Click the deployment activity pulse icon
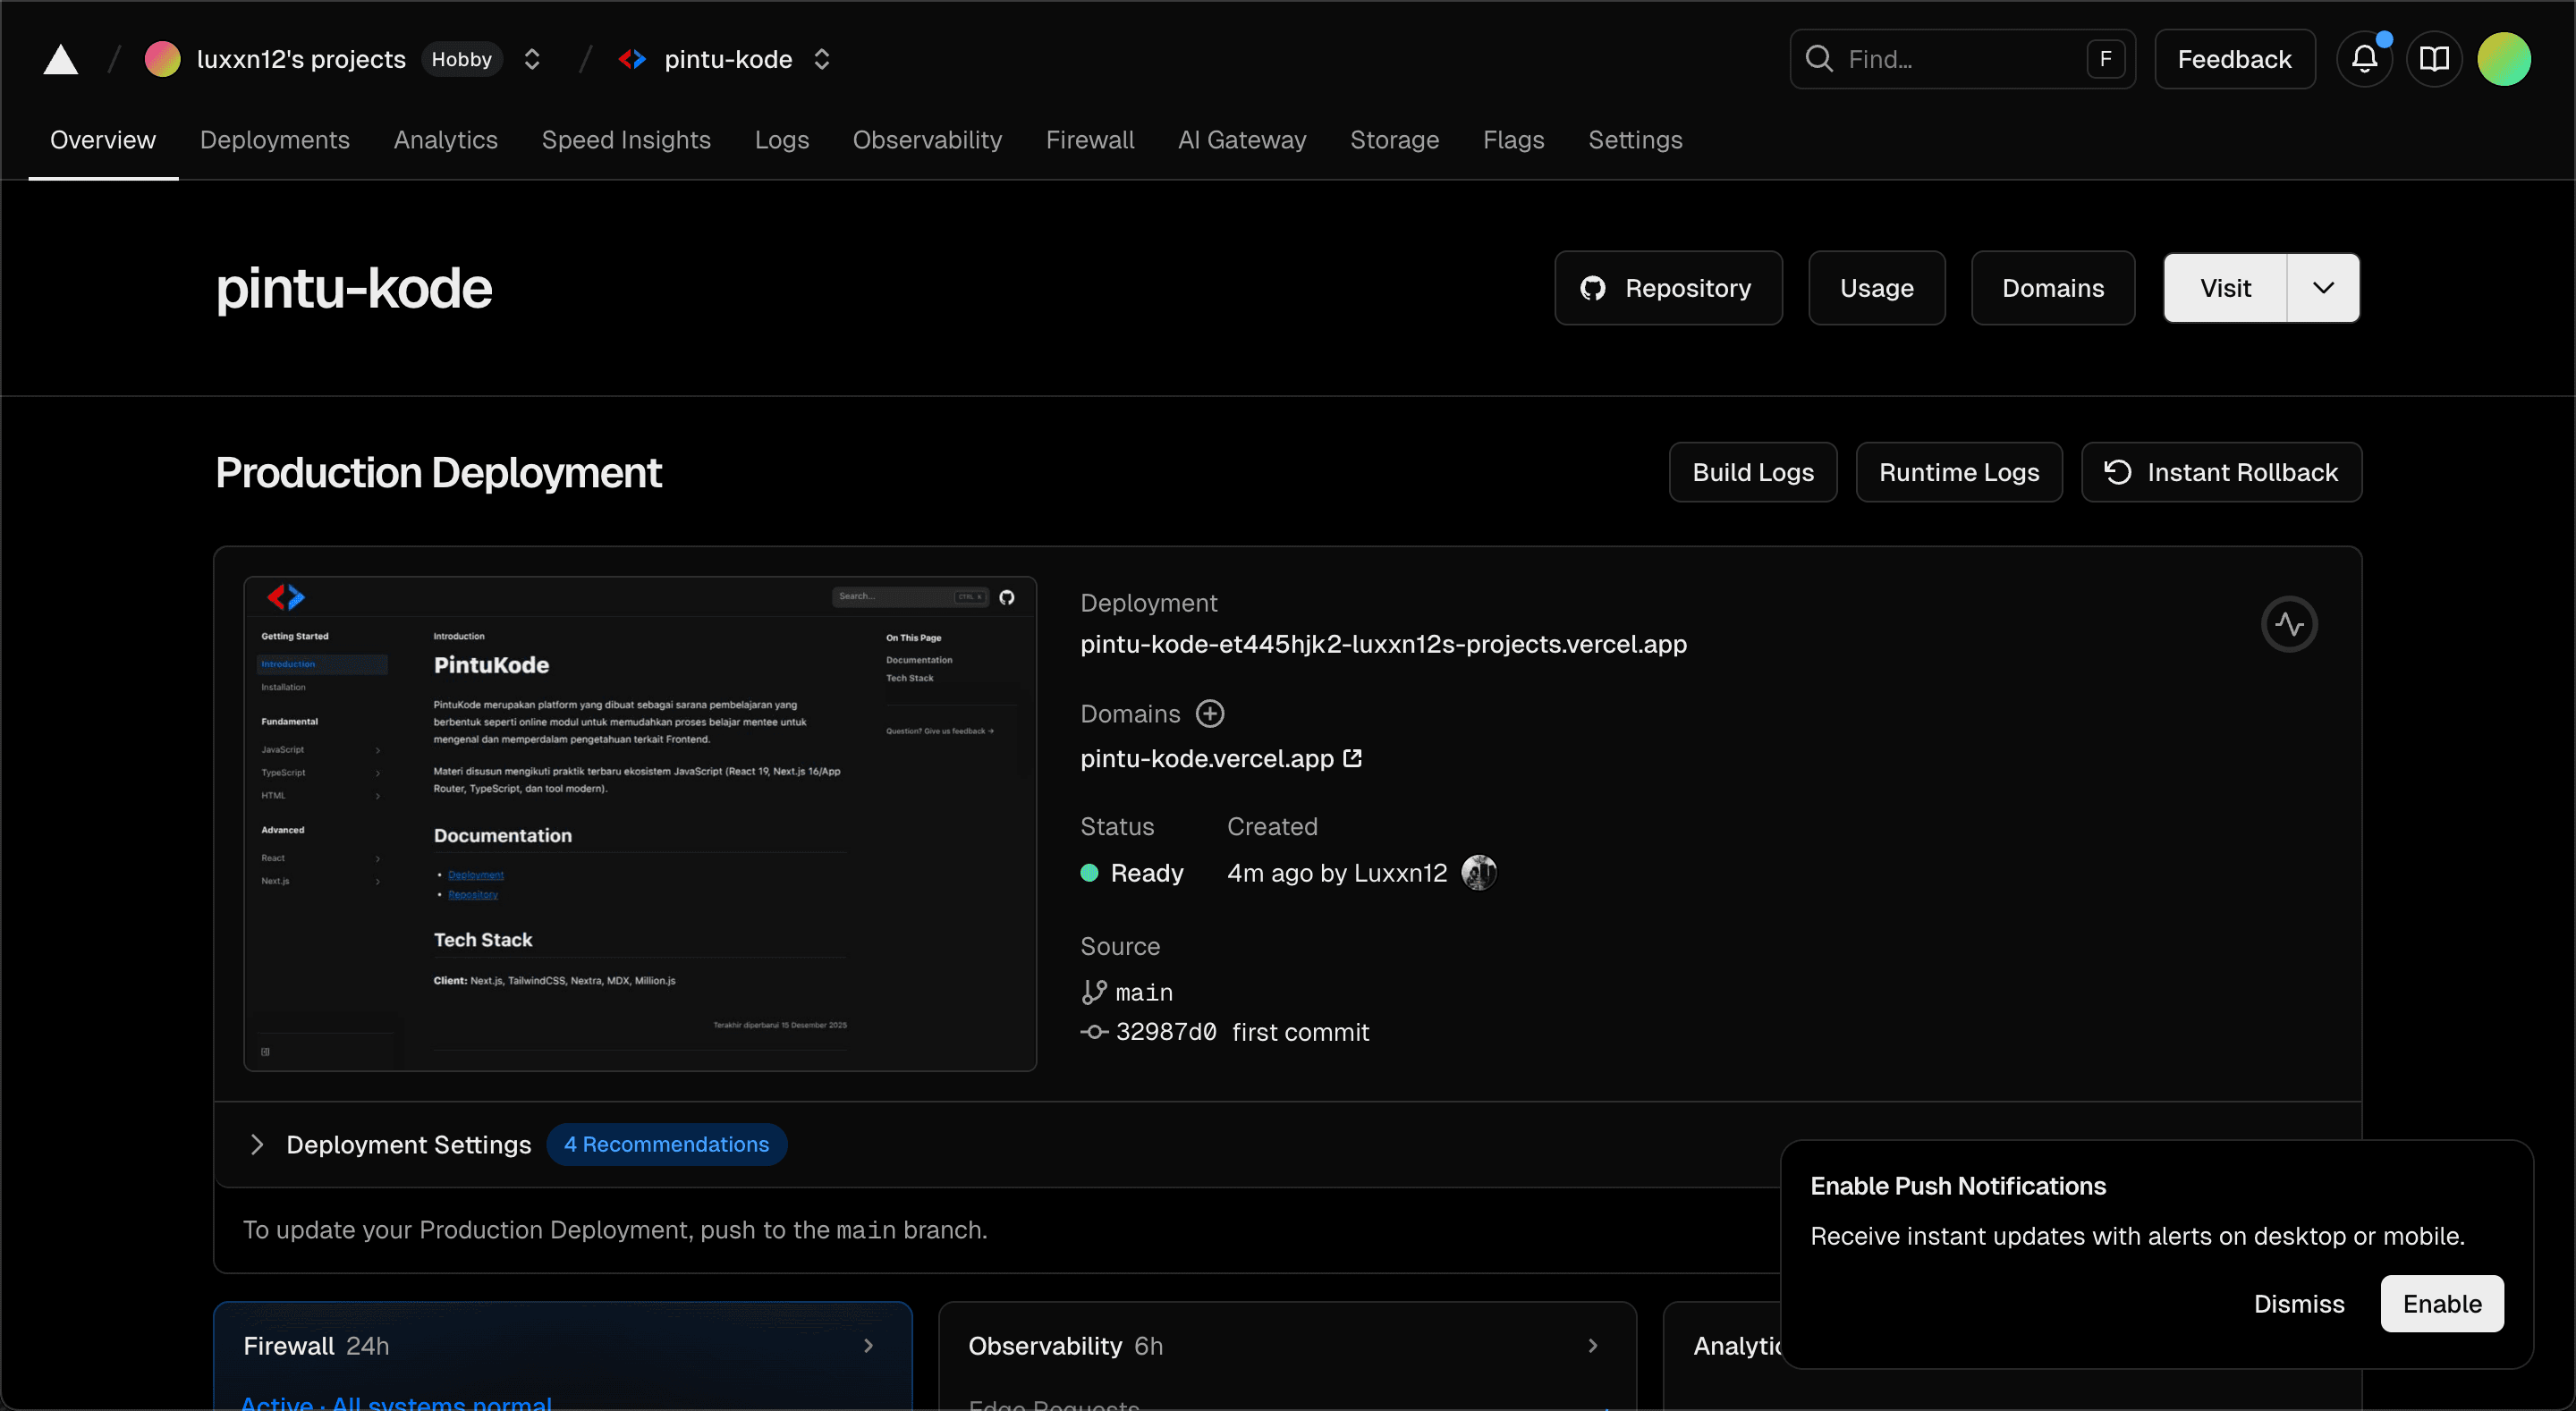Image resolution: width=2576 pixels, height=1411 pixels. tap(2289, 624)
